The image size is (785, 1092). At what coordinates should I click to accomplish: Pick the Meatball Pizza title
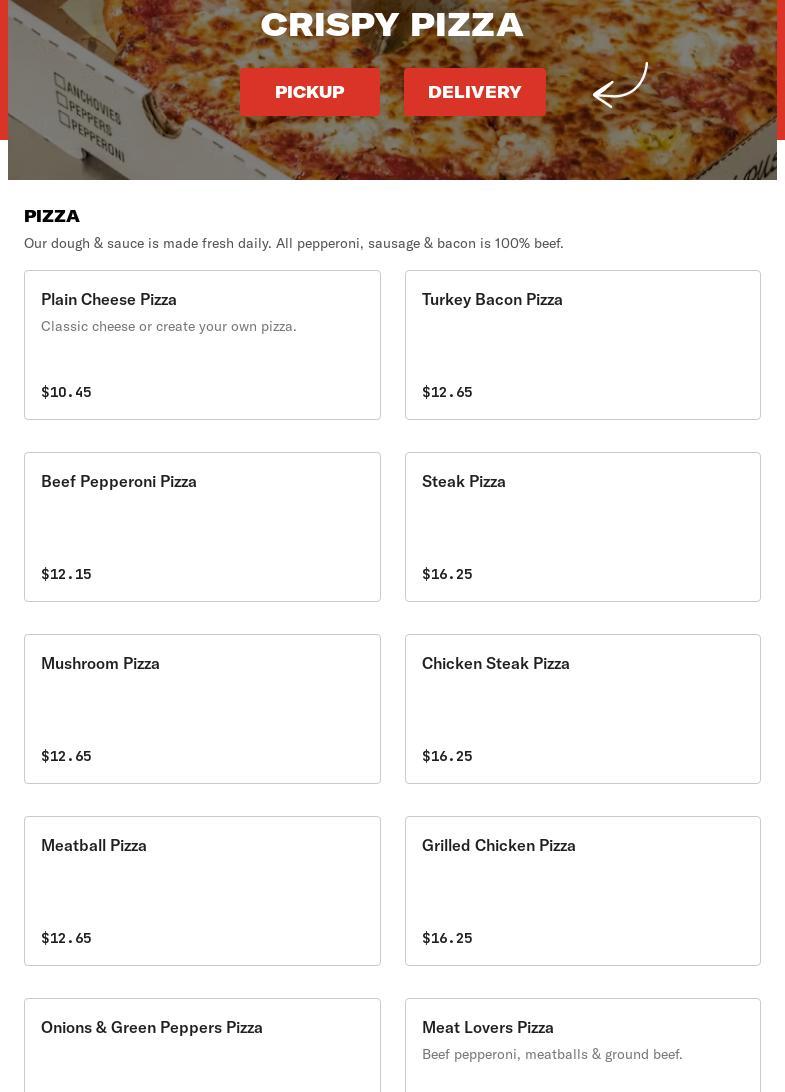click(x=94, y=846)
